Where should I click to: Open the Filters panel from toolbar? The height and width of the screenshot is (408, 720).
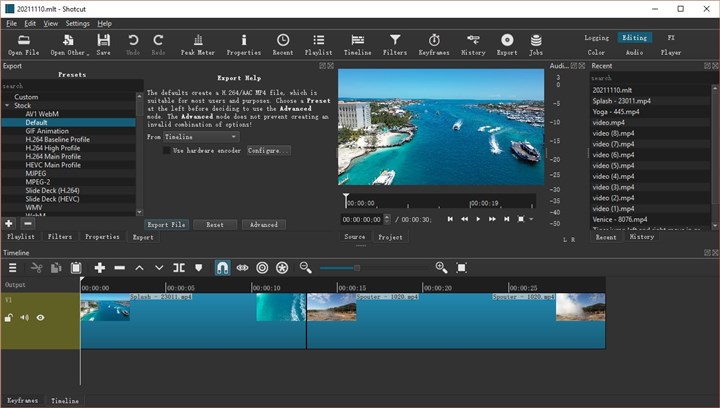(x=395, y=43)
